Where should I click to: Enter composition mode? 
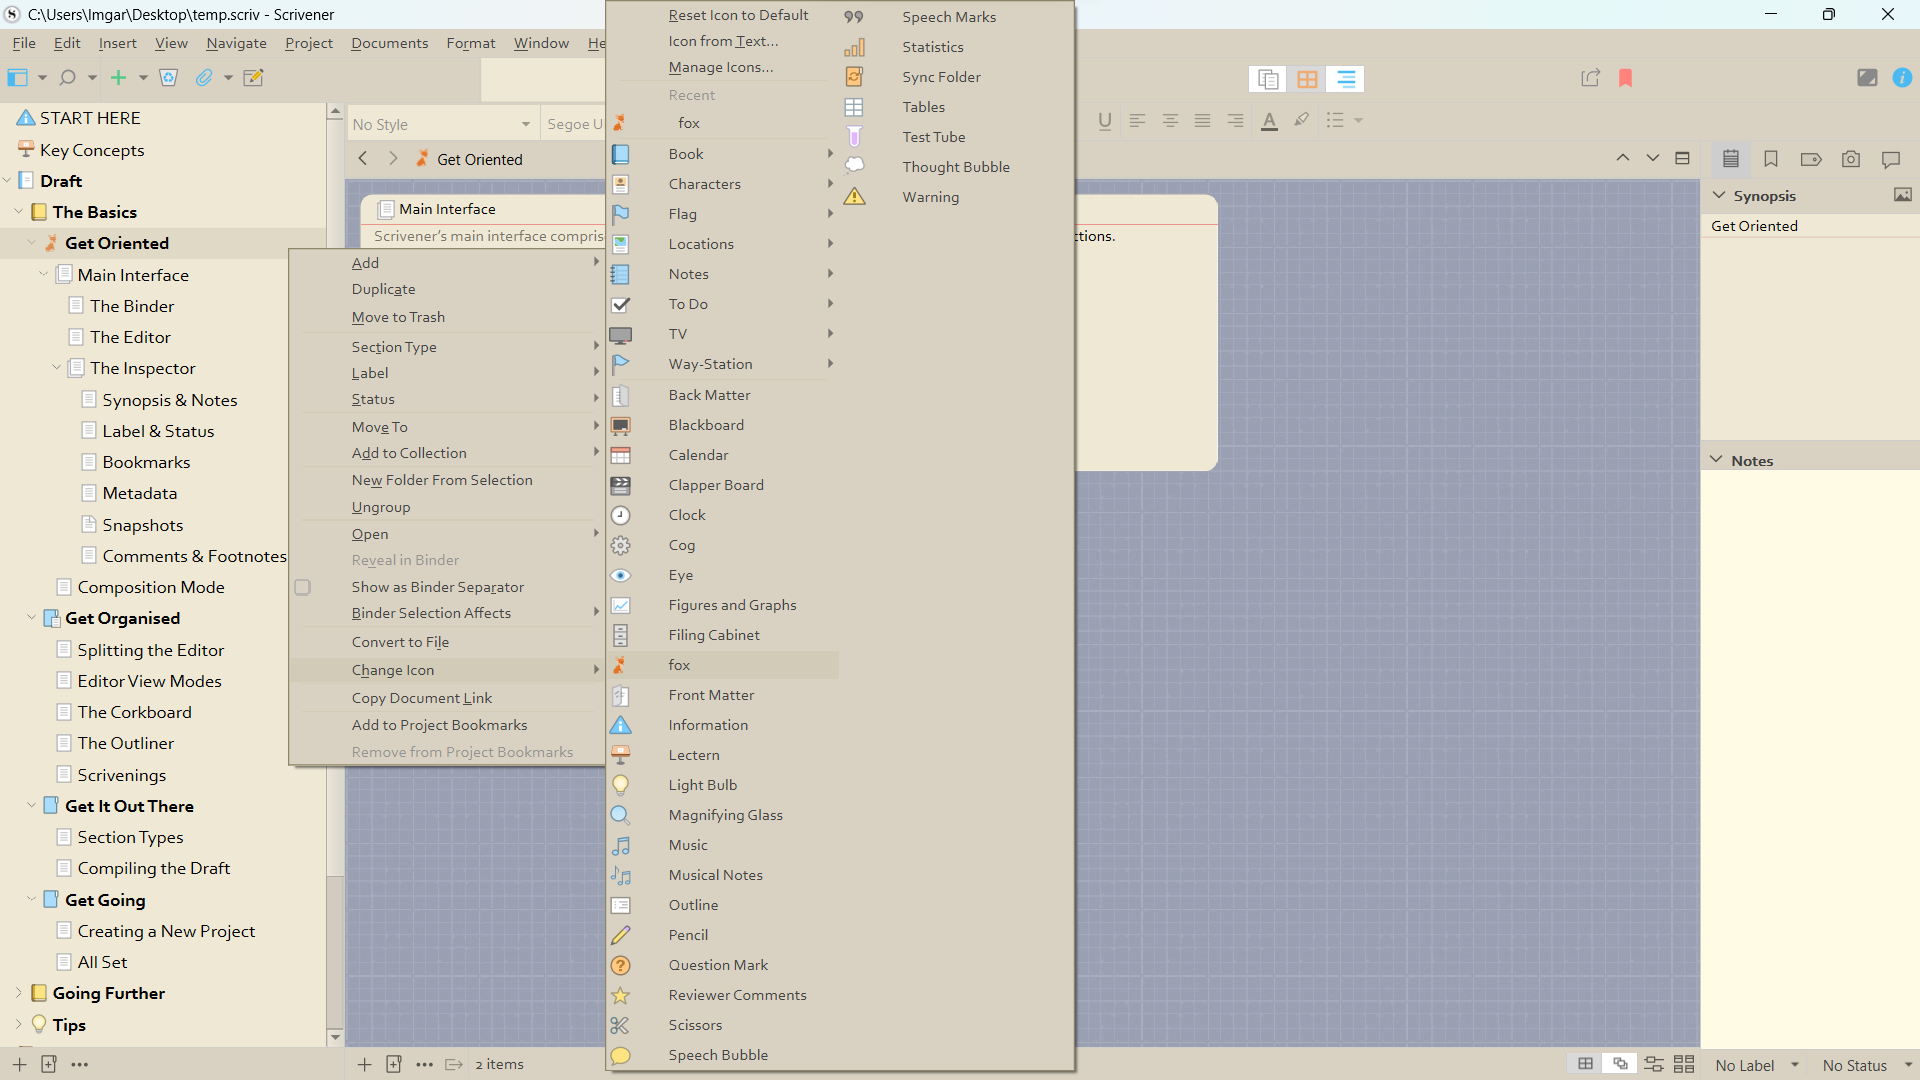pyautogui.click(x=1868, y=77)
